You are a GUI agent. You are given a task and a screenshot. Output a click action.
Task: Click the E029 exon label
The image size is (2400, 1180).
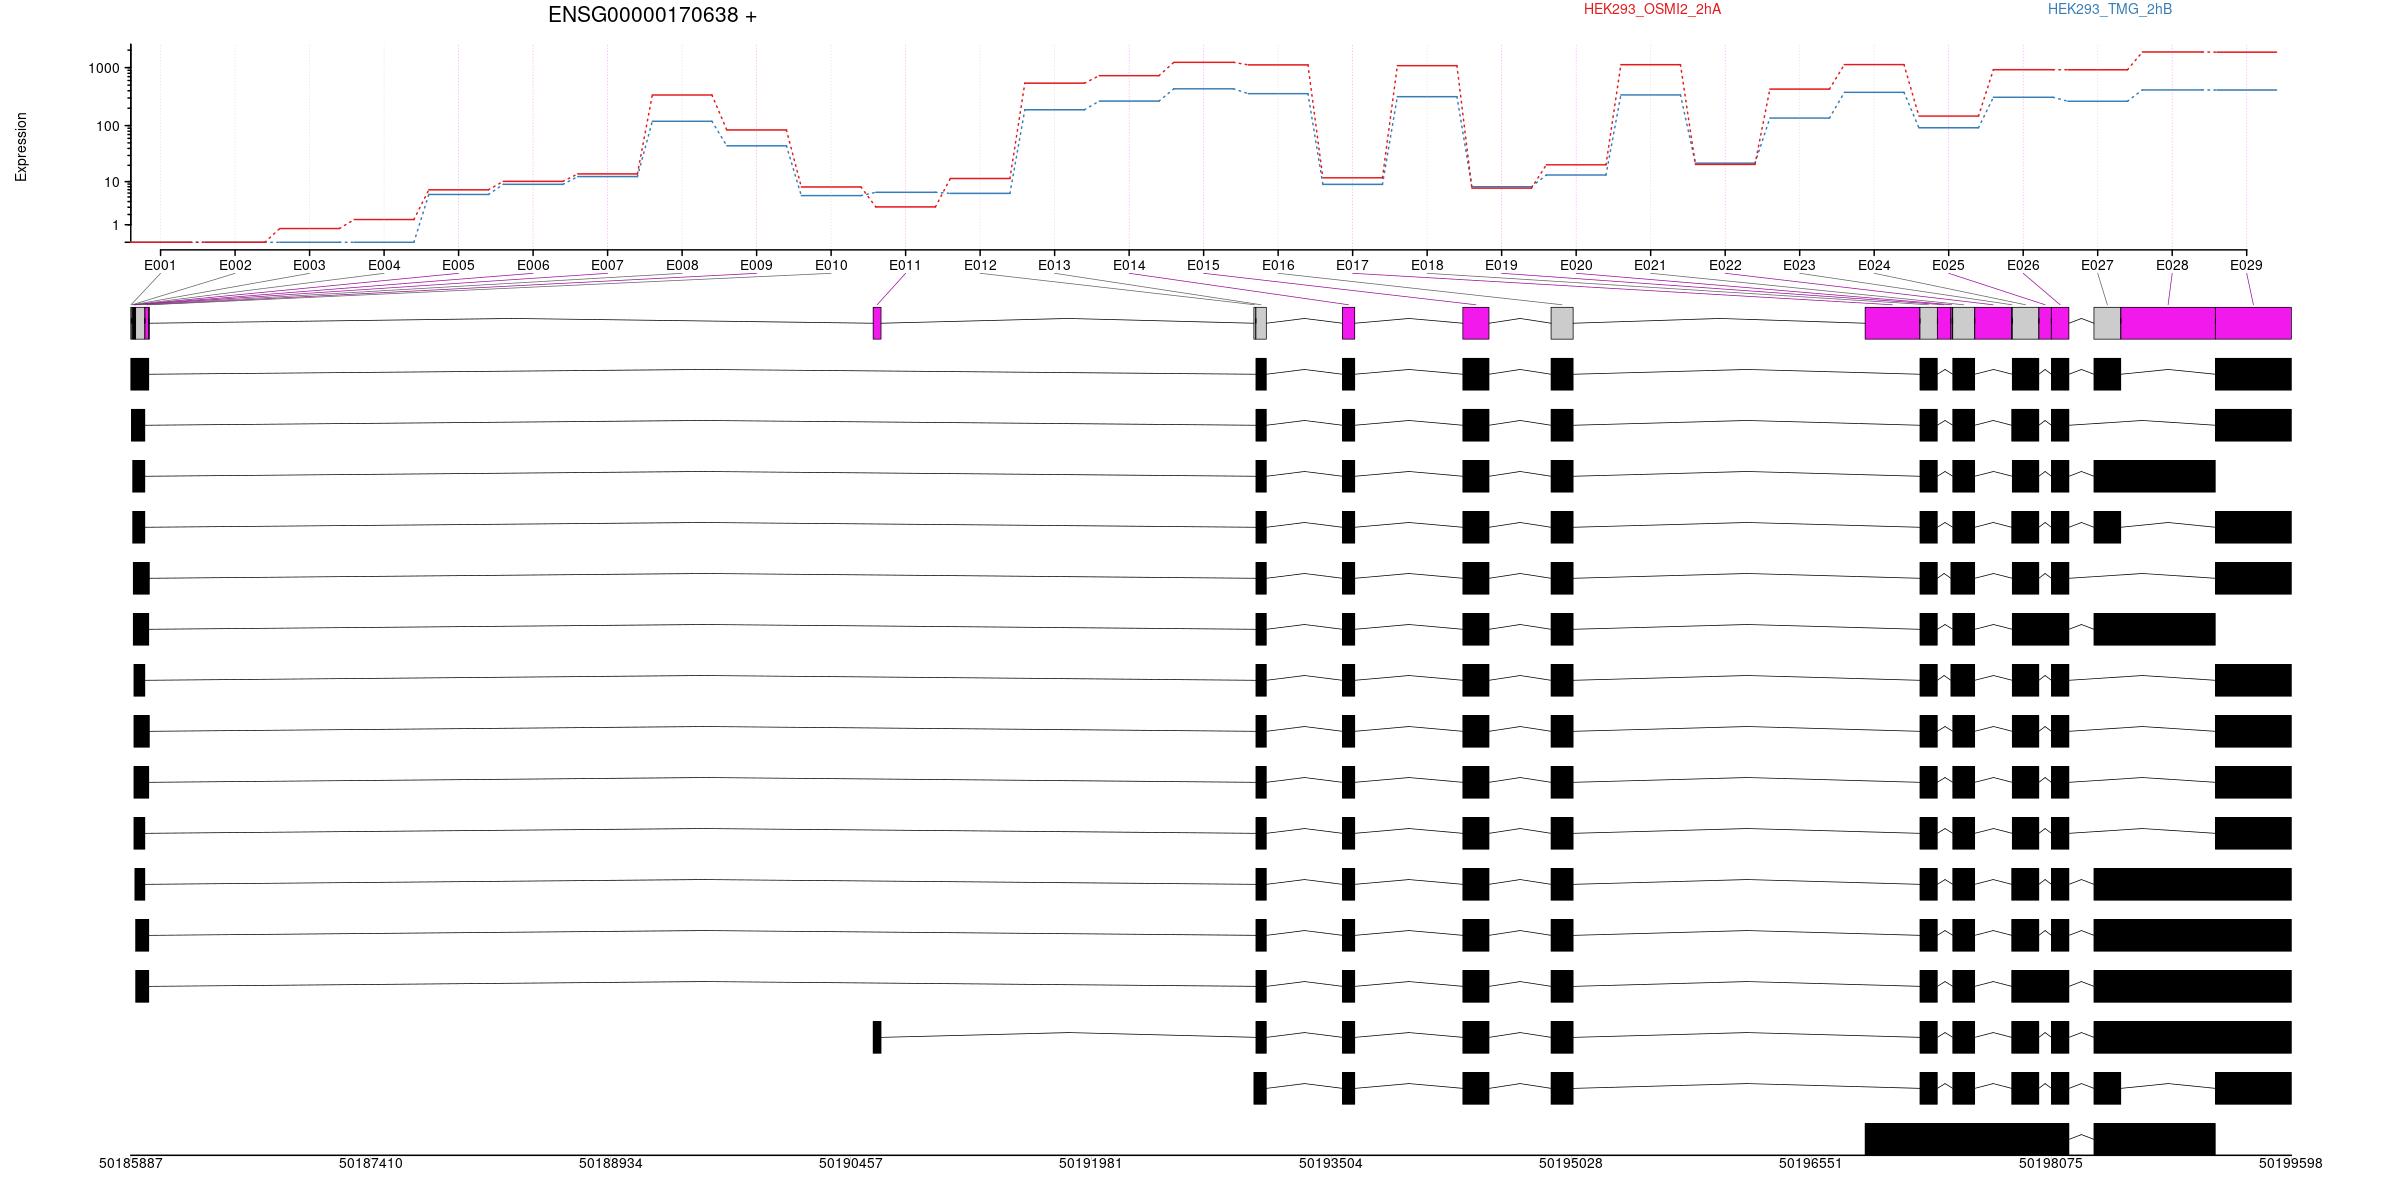point(2246,265)
